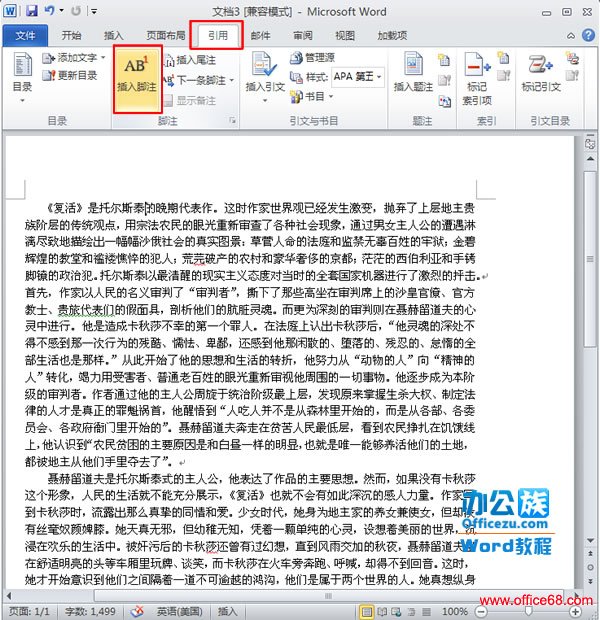Viewport: 600px width, 620px height.
Task: Toggle the ruler icon above scrollbar
Action: tap(590, 144)
